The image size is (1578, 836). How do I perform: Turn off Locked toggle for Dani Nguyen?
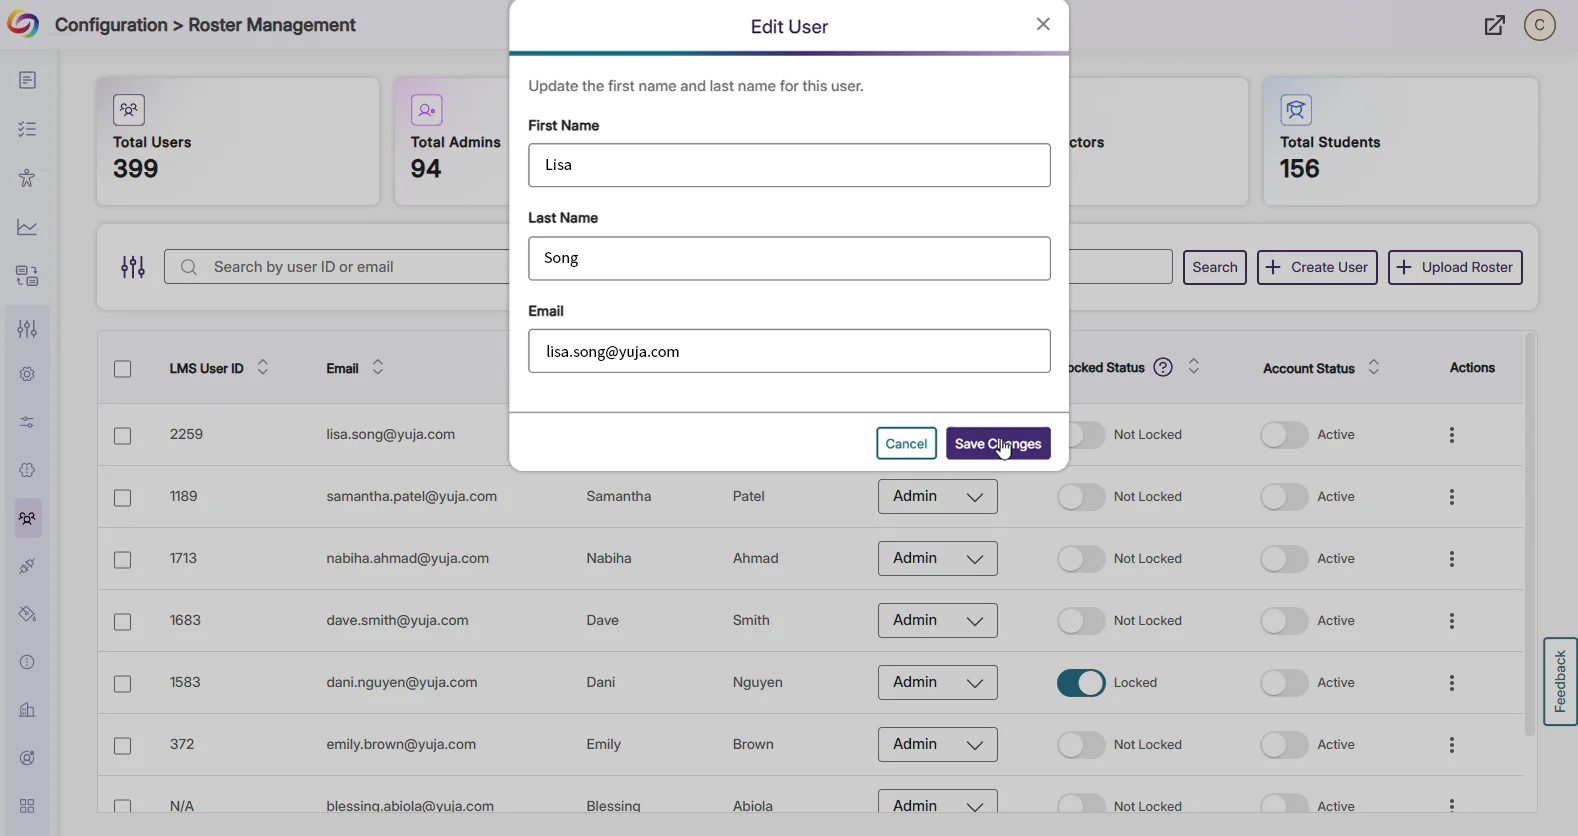(x=1081, y=683)
